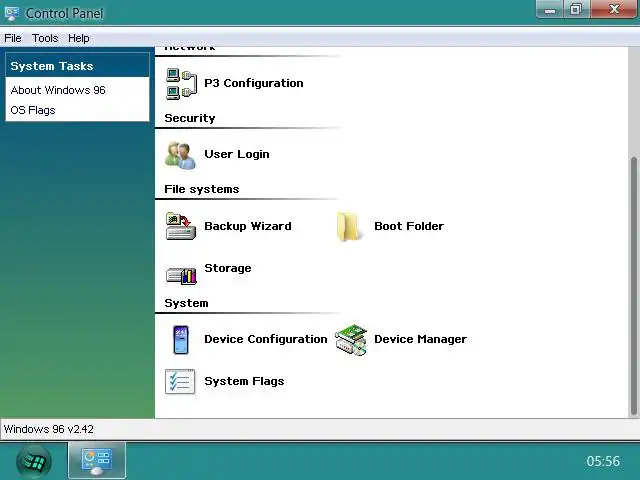The height and width of the screenshot is (480, 640).
Task: Close the Control Panel window
Action: [614, 9]
